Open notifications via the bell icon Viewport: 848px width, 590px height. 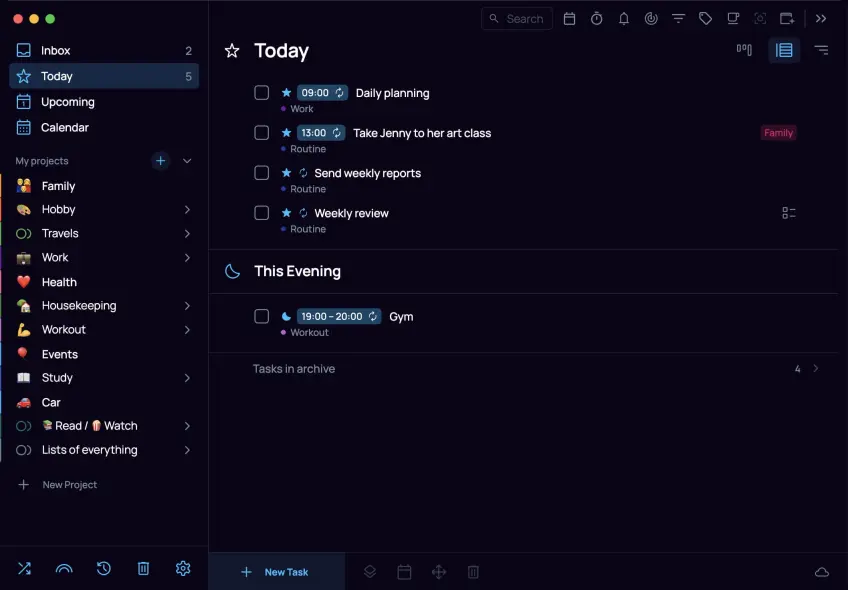point(624,19)
